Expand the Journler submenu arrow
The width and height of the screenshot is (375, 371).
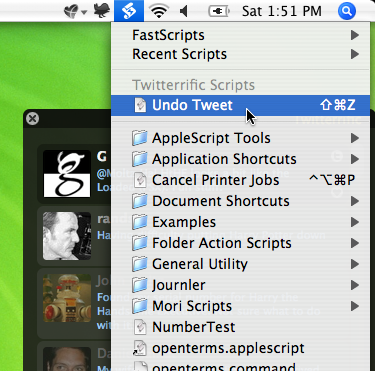click(x=355, y=285)
